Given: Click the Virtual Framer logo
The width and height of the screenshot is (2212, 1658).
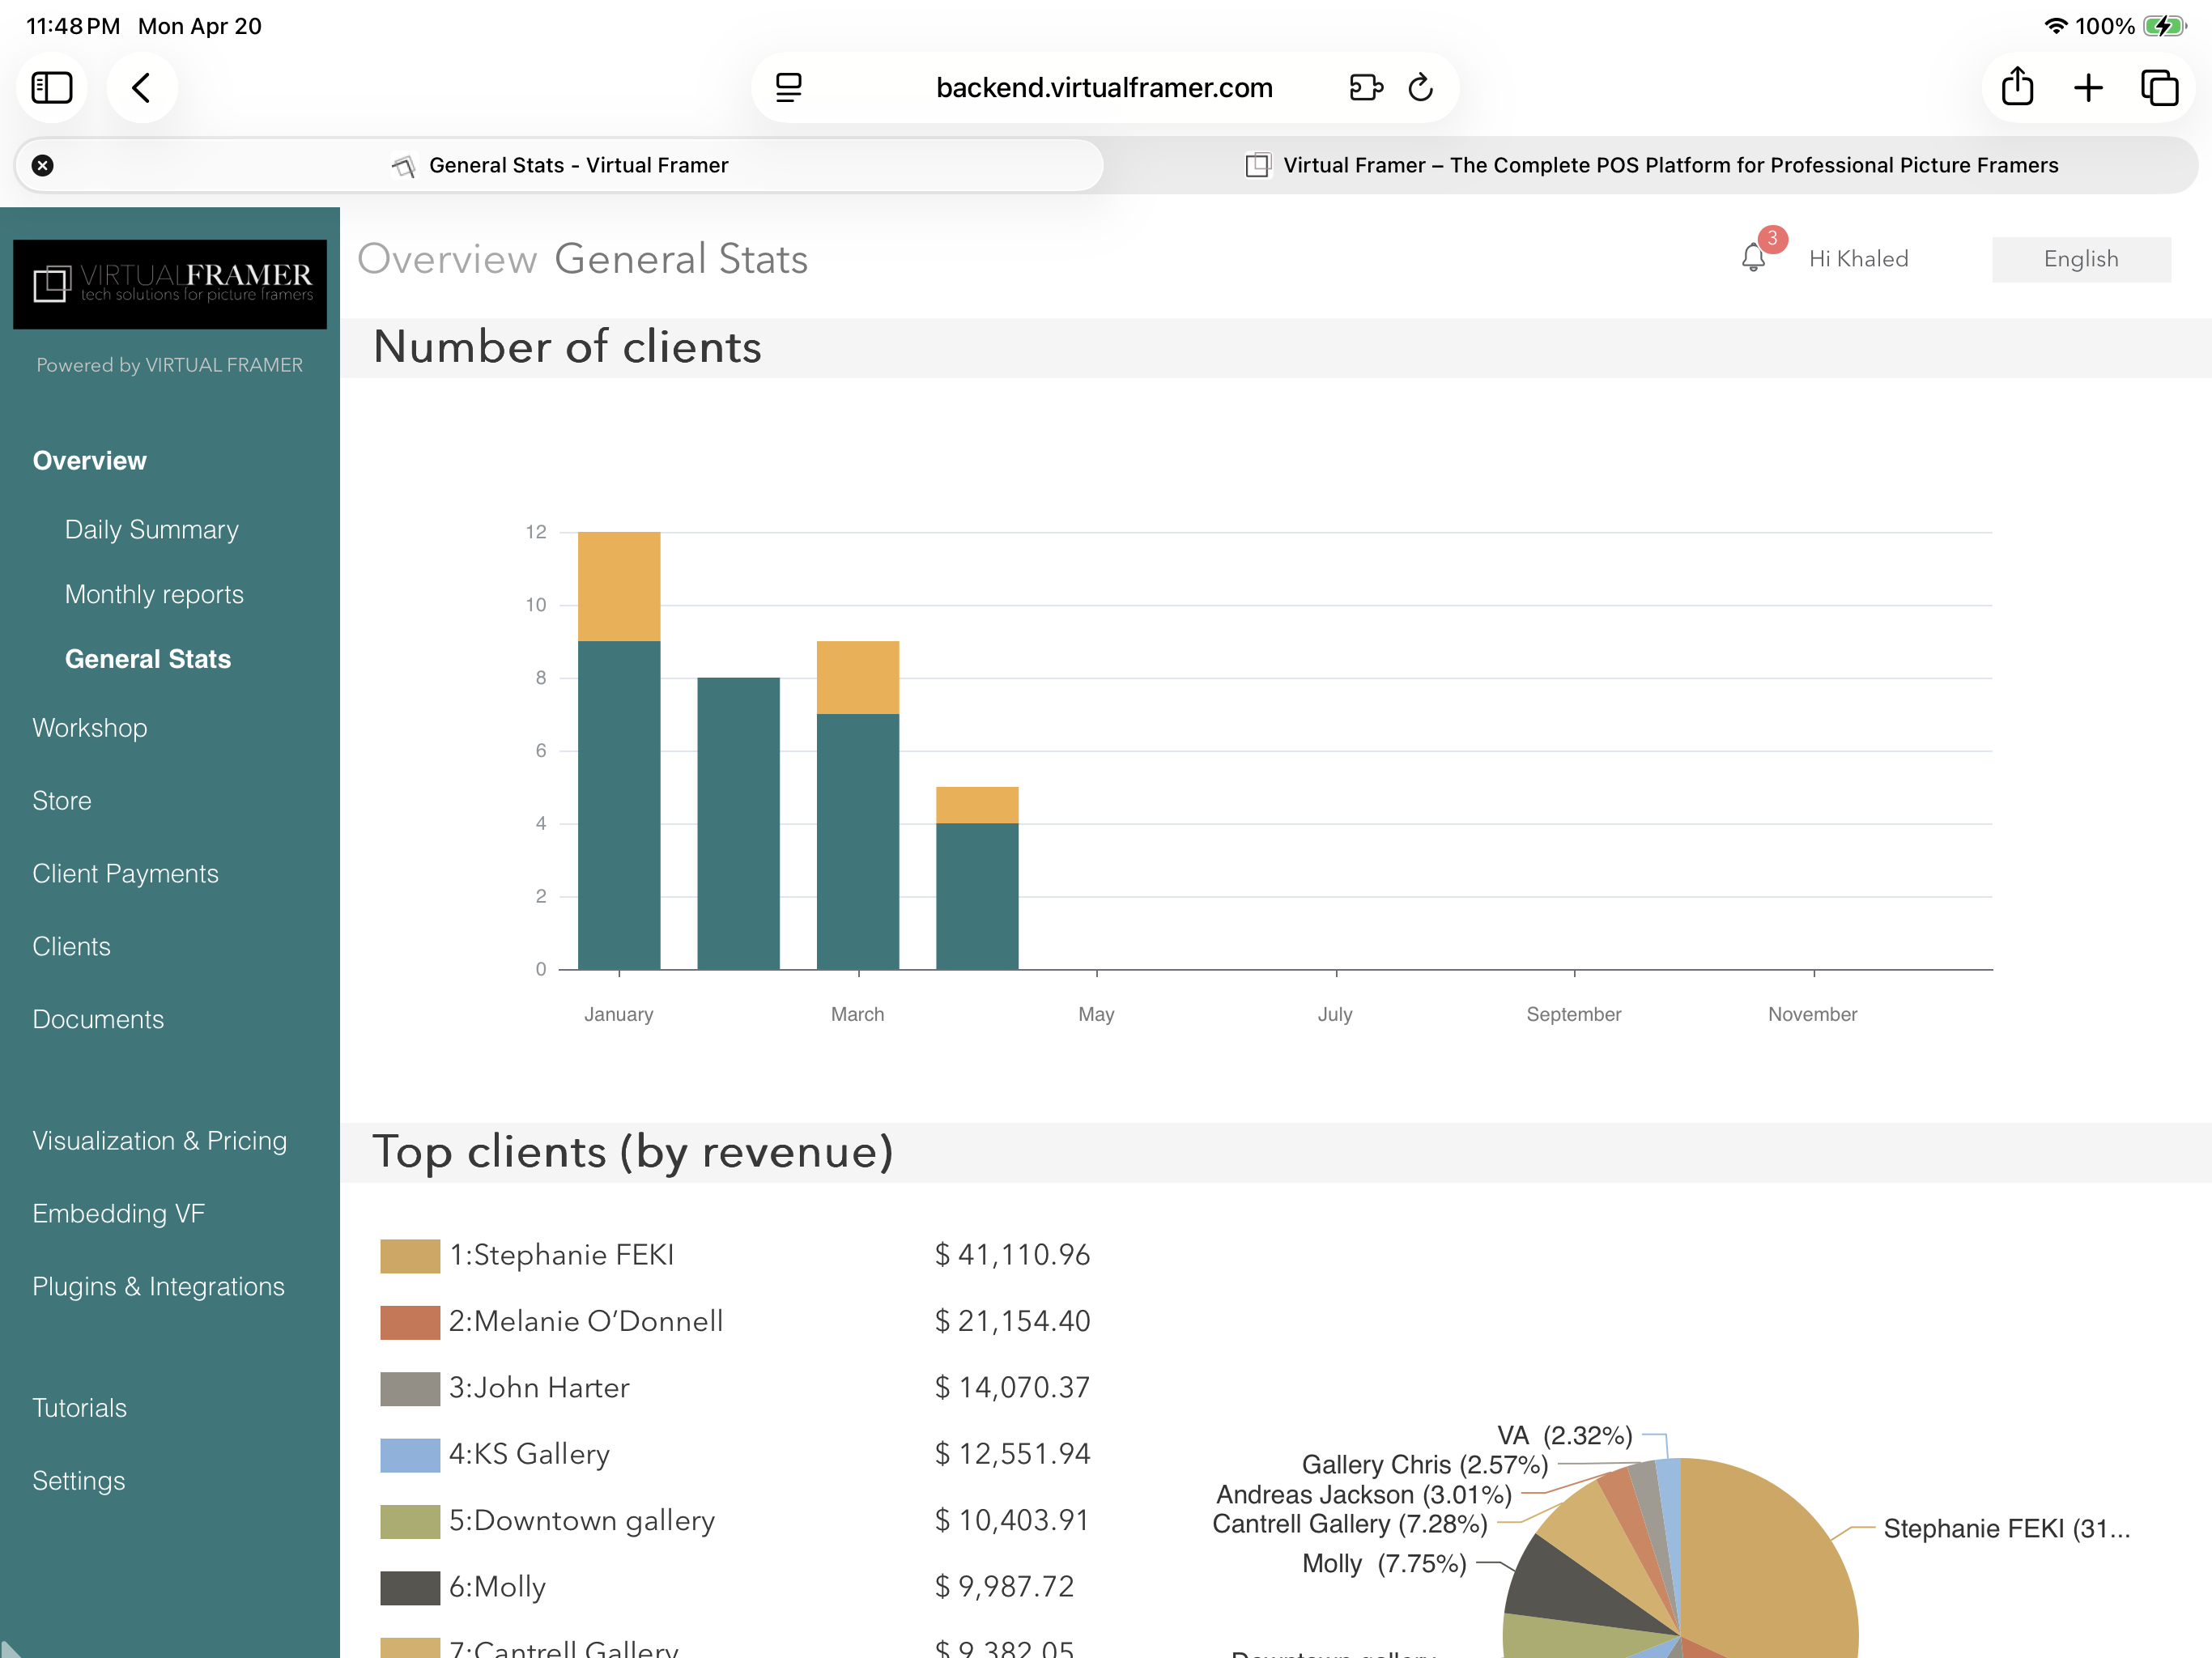Looking at the screenshot, I should [x=170, y=284].
